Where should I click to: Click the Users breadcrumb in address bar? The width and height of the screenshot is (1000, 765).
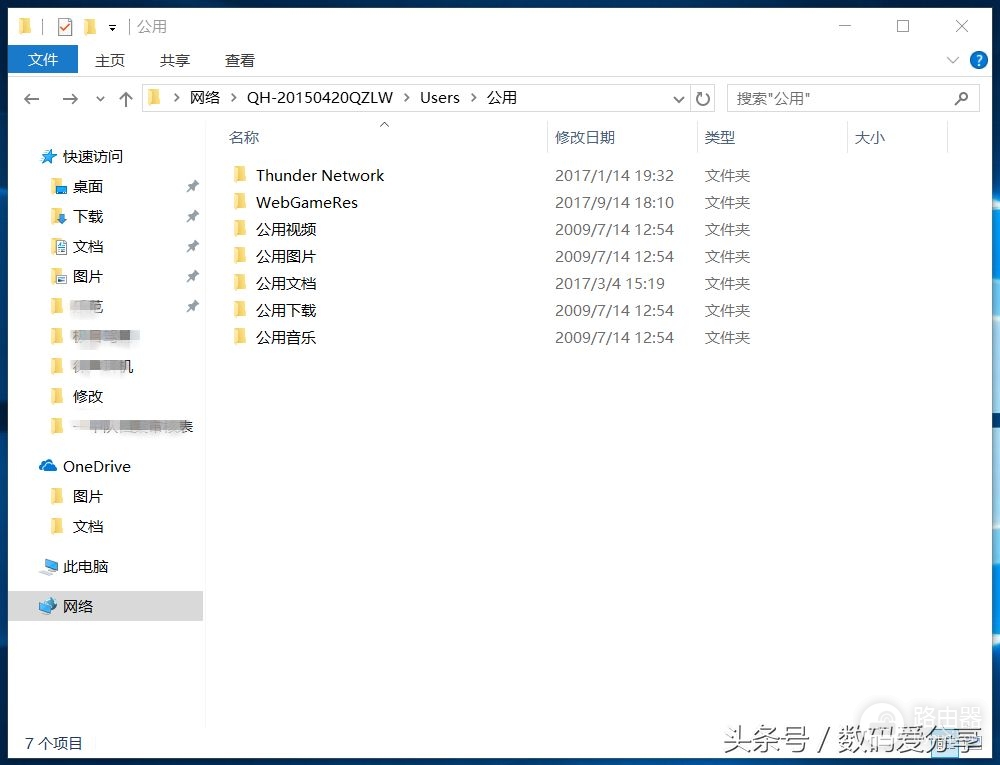click(439, 98)
